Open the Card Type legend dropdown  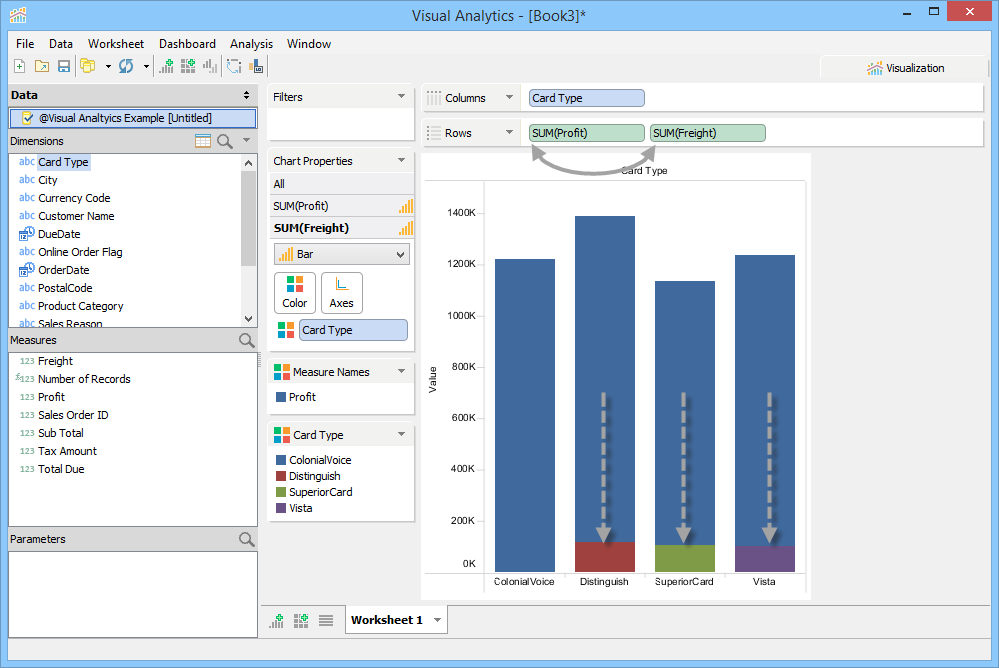(x=401, y=434)
